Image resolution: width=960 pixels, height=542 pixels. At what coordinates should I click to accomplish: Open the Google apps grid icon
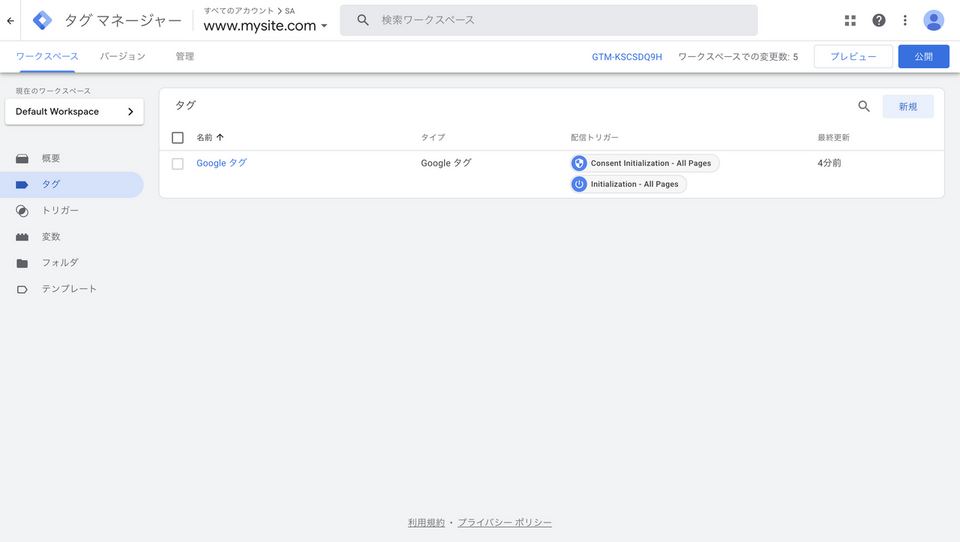coord(850,20)
